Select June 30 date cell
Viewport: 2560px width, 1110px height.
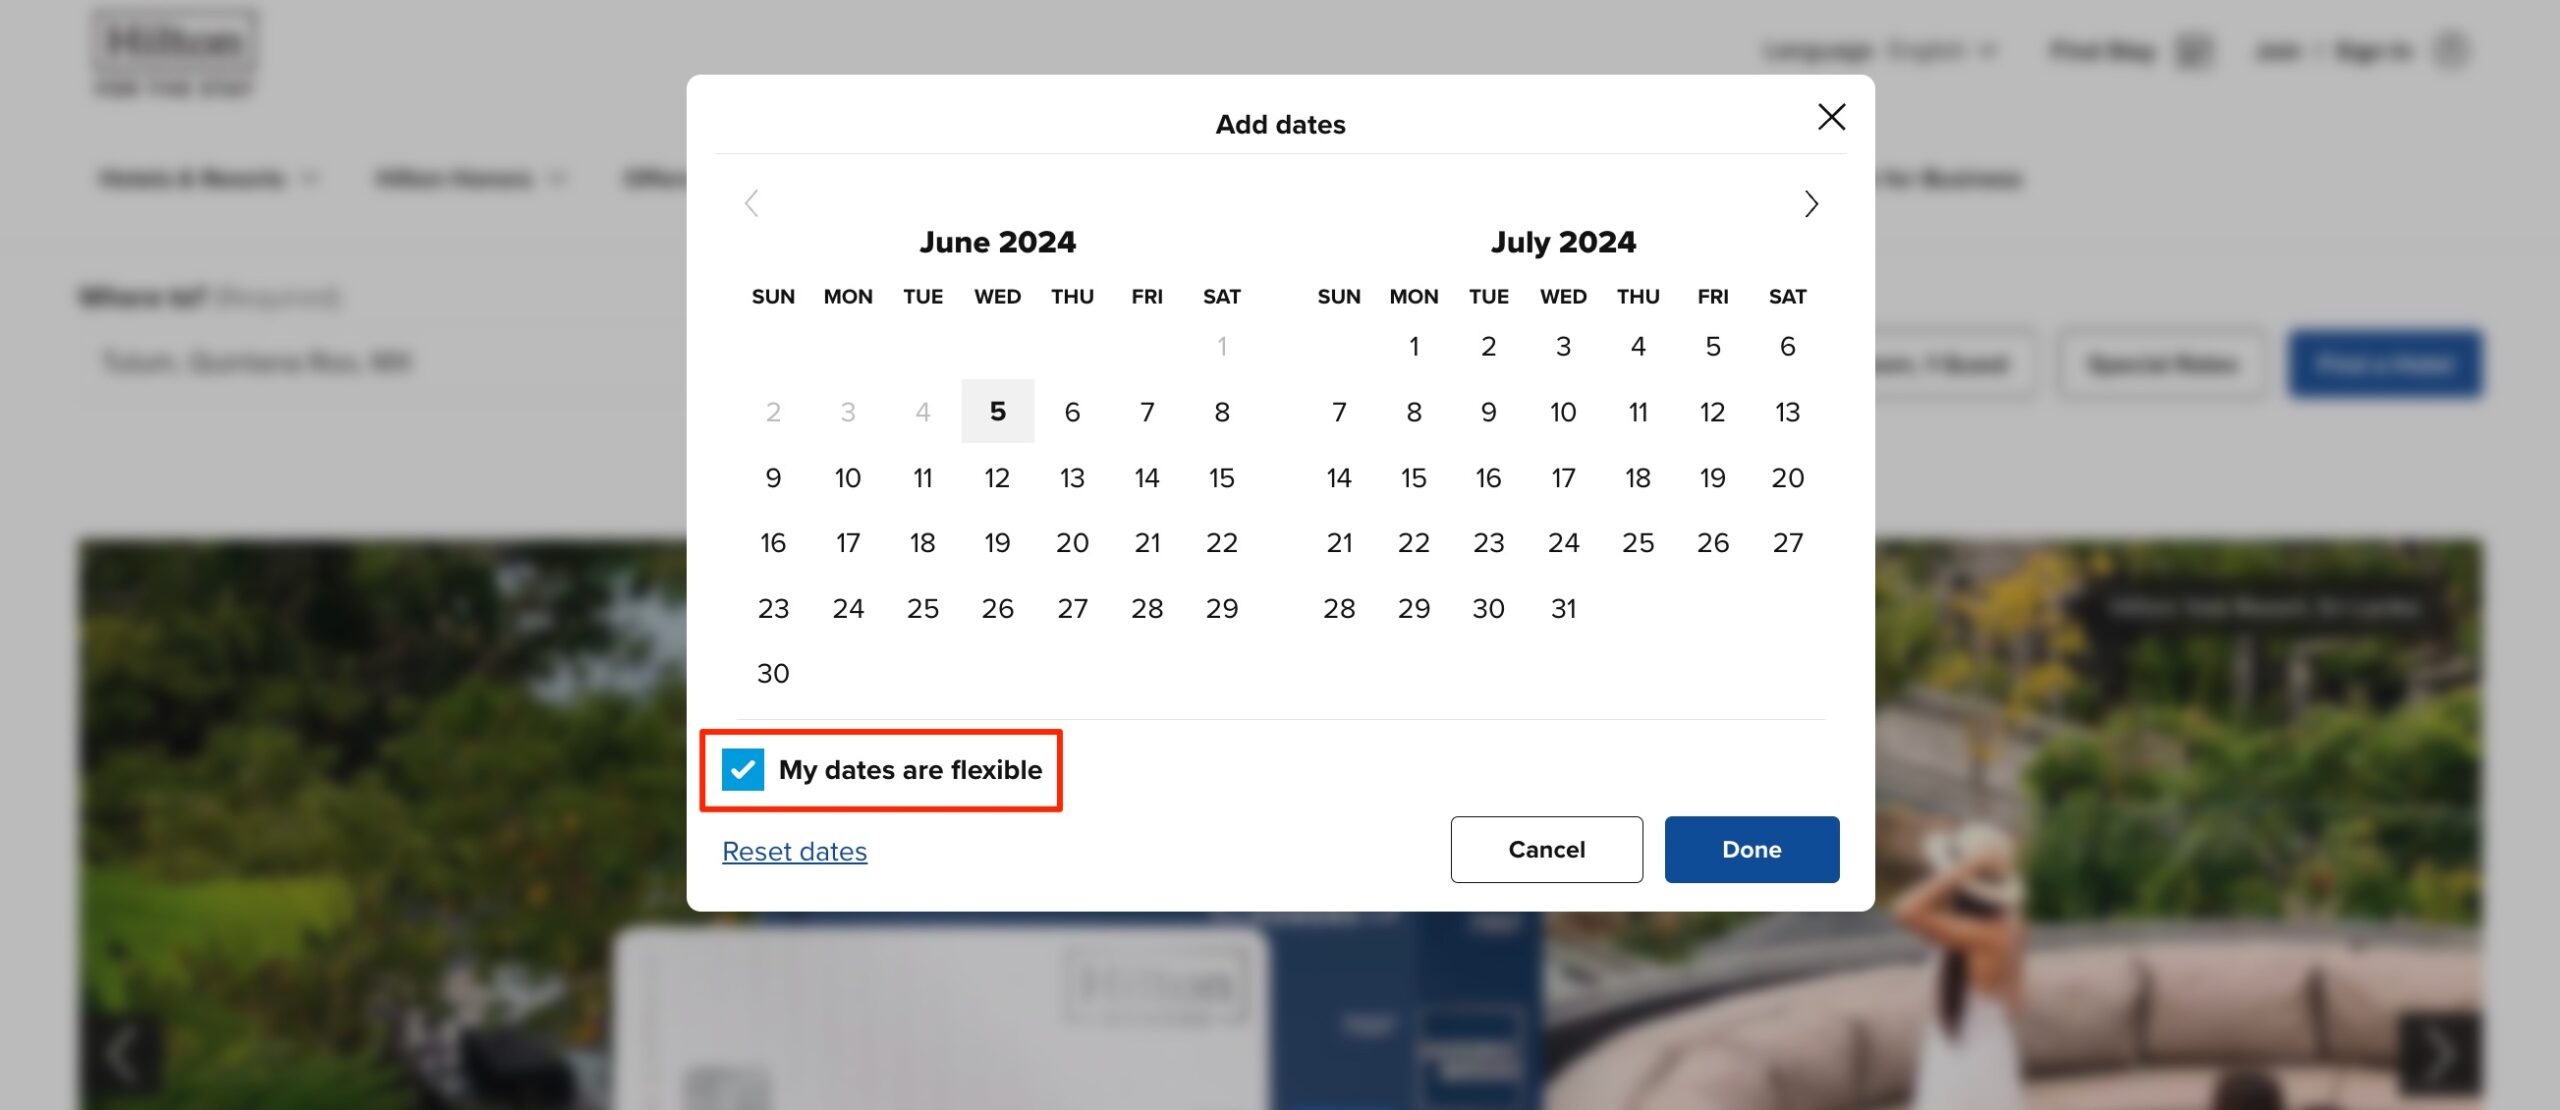[773, 673]
